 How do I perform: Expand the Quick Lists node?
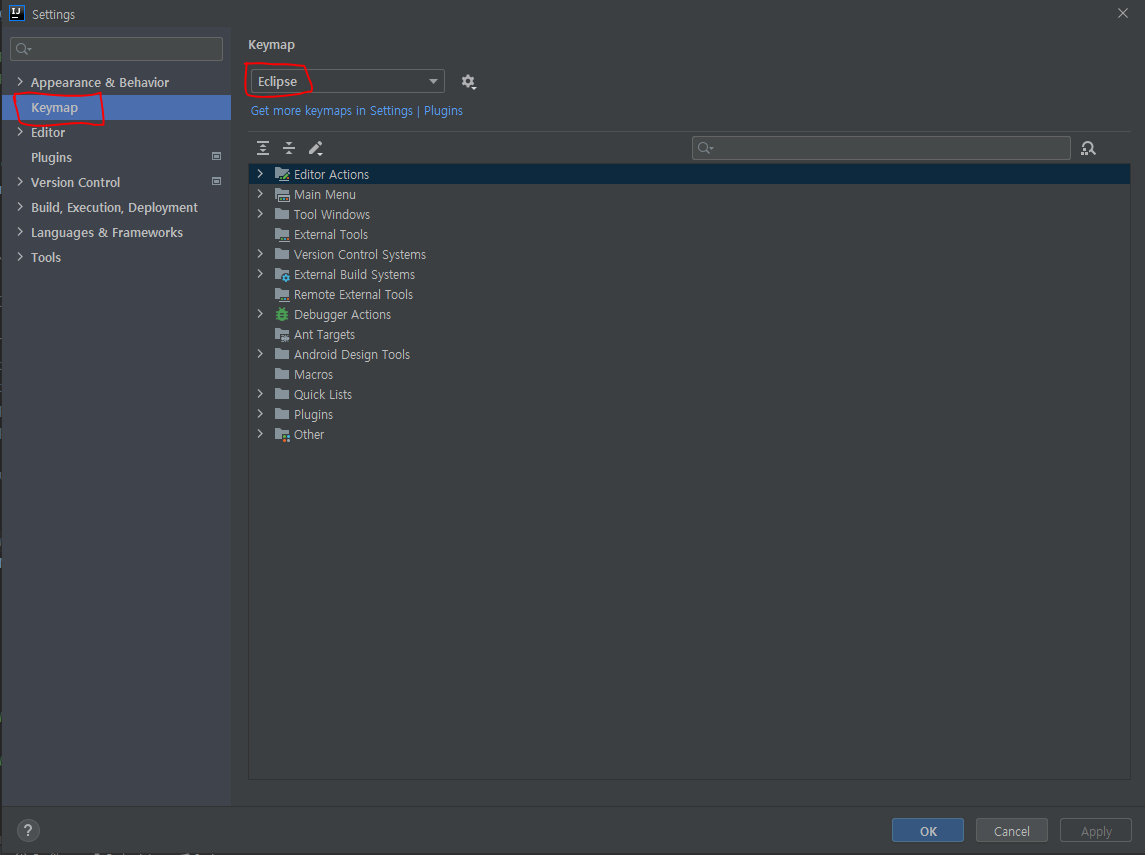(260, 394)
